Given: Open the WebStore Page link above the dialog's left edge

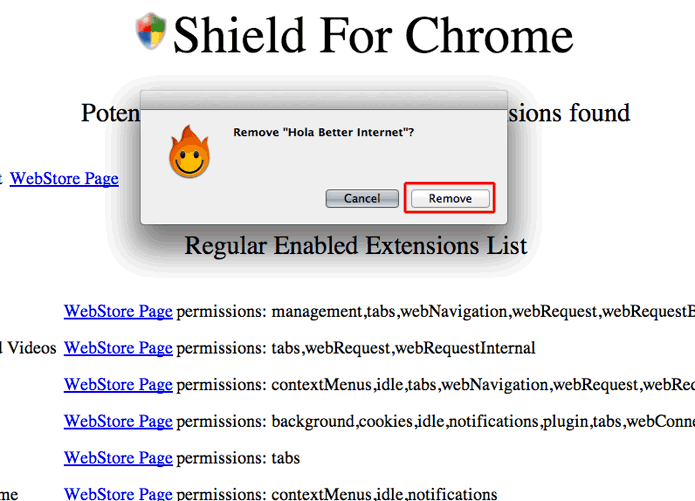Looking at the screenshot, I should [x=64, y=179].
